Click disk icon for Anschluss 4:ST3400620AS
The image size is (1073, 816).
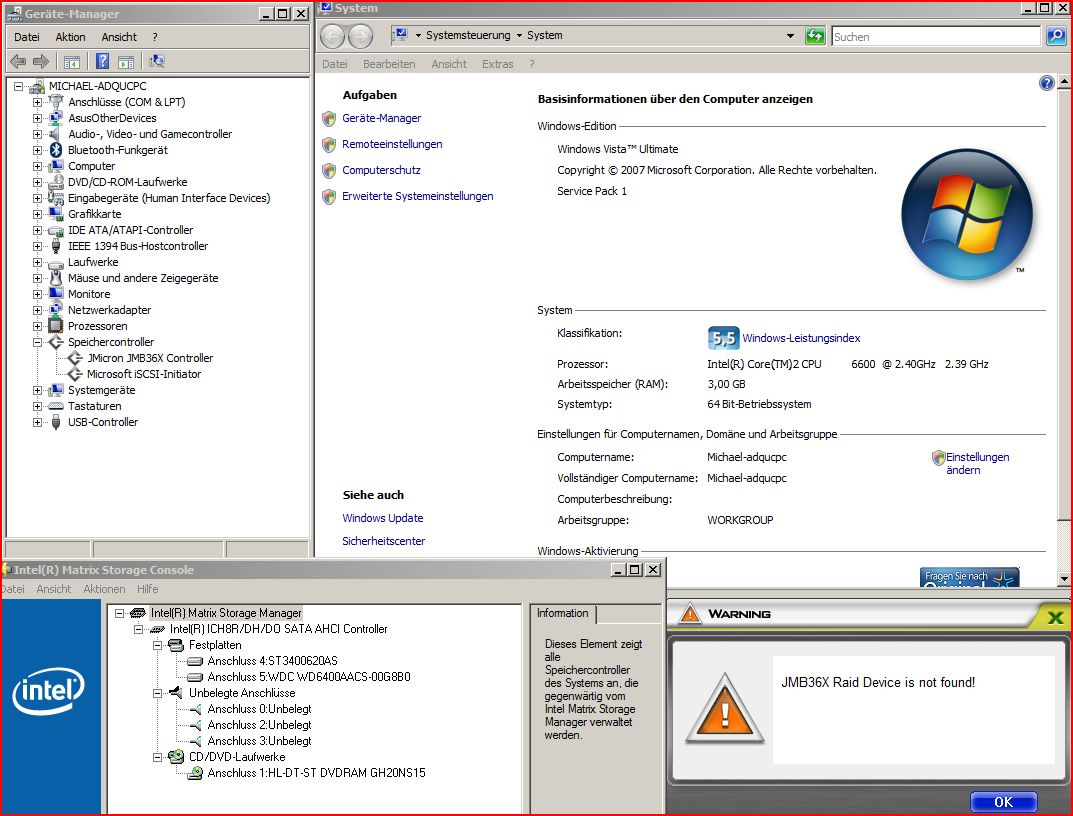195,661
